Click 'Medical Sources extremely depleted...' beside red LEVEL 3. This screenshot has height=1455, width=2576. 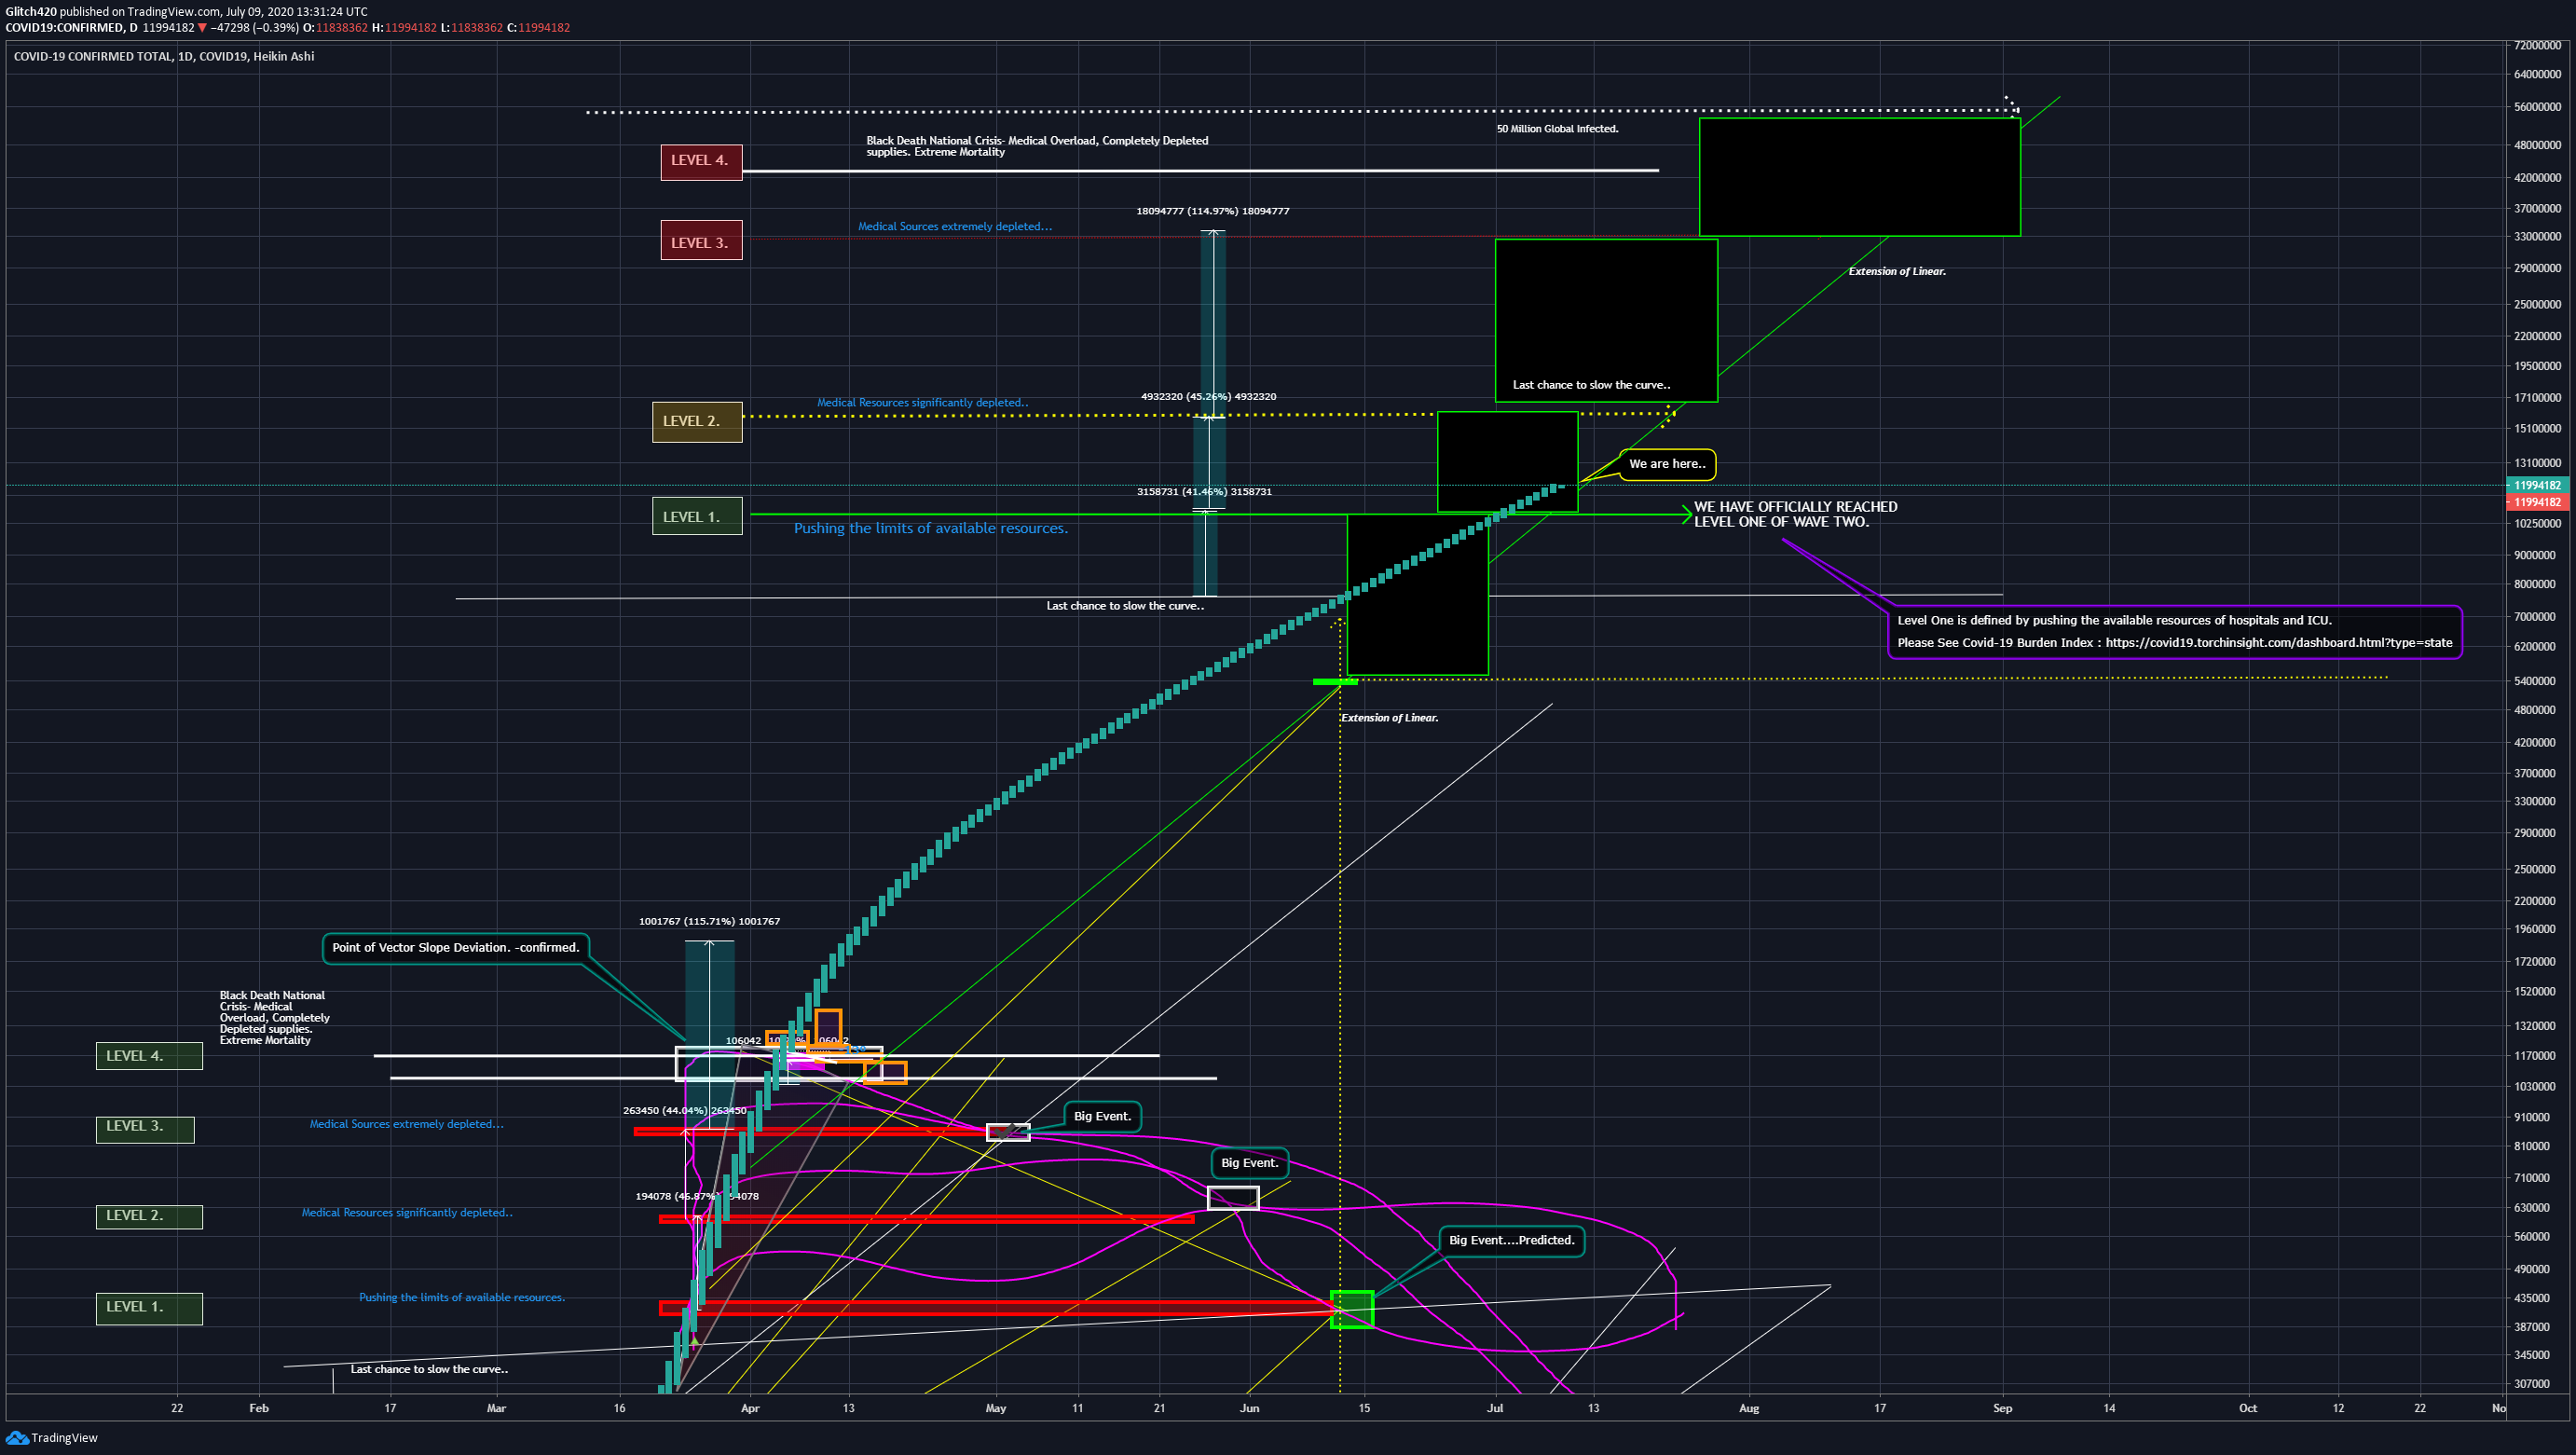[x=954, y=227]
